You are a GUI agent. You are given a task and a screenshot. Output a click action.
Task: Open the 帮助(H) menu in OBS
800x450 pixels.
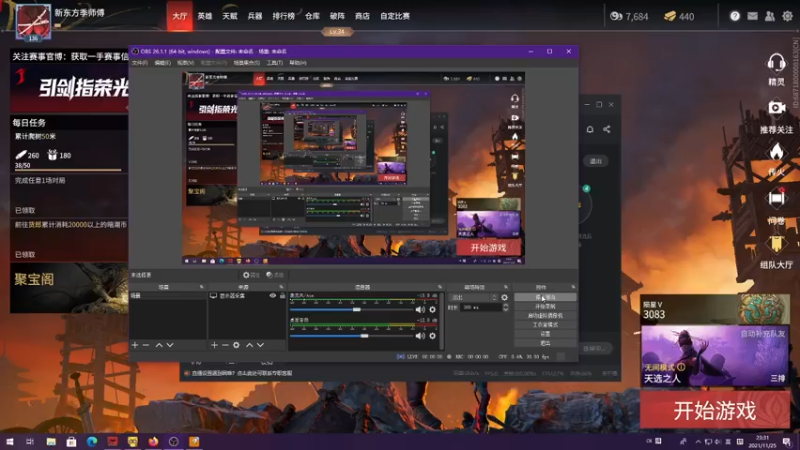[x=298, y=63]
